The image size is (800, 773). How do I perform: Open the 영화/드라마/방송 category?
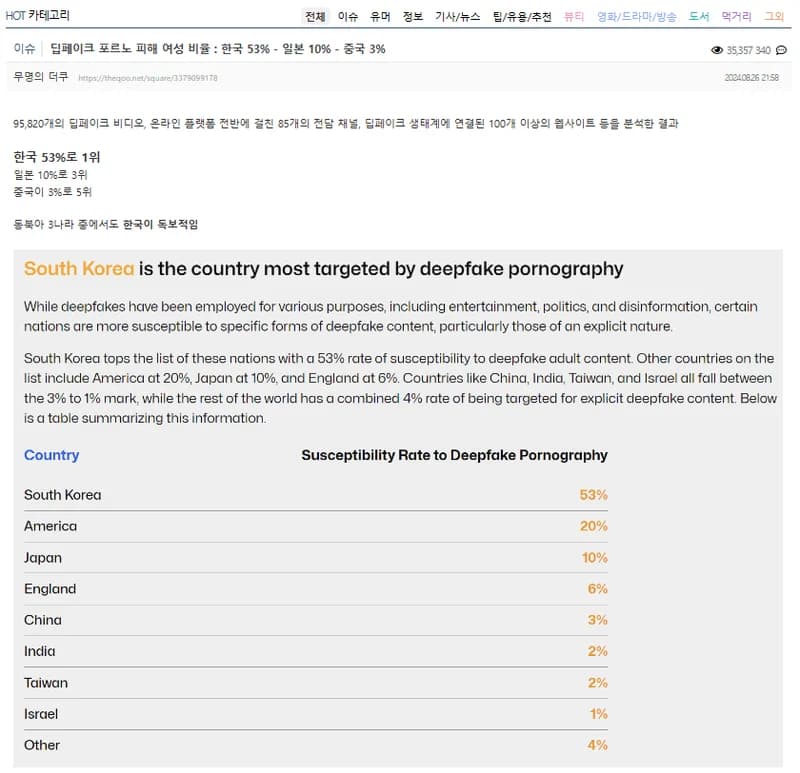(x=636, y=17)
